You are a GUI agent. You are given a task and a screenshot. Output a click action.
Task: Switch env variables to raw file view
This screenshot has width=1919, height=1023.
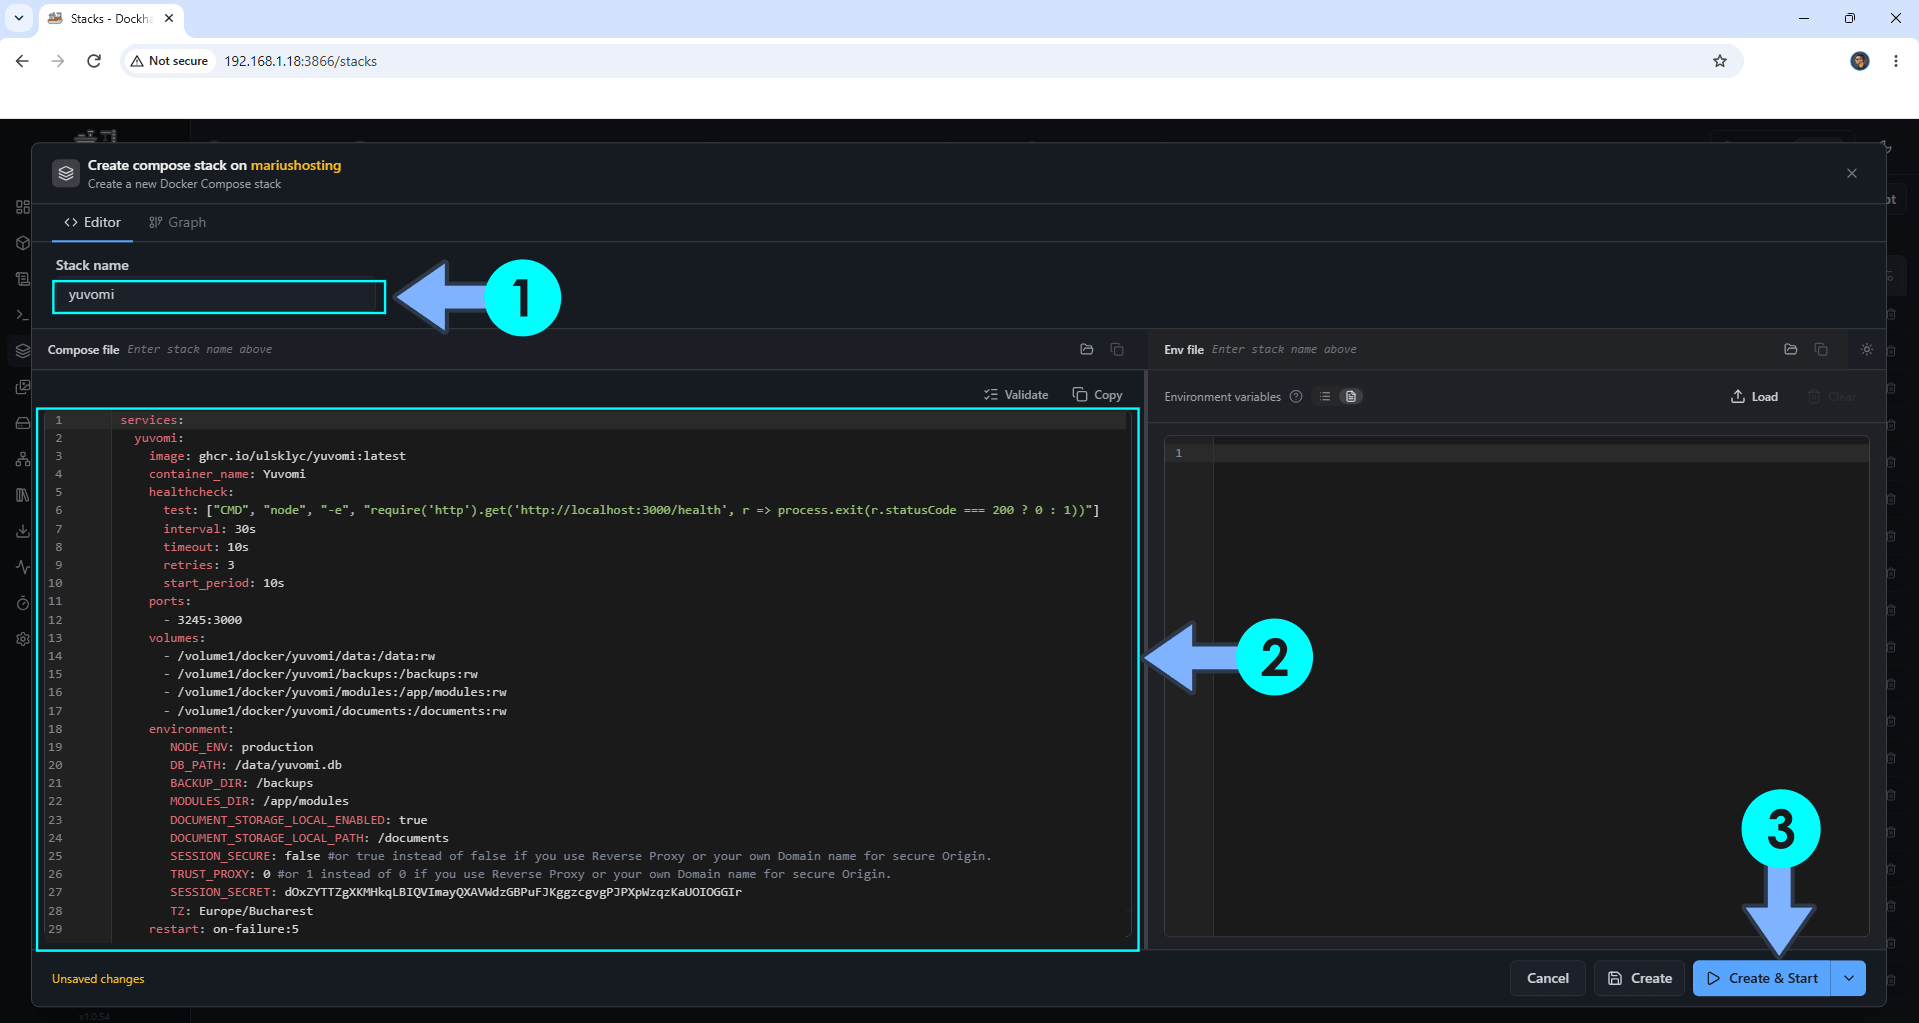coord(1351,397)
